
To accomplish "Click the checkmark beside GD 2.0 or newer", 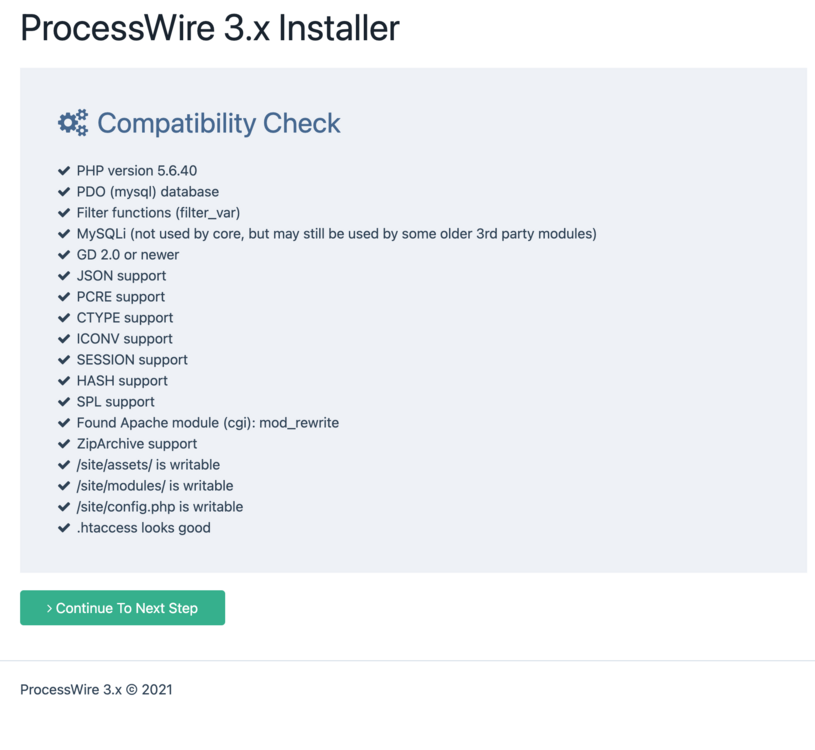I will coord(64,255).
